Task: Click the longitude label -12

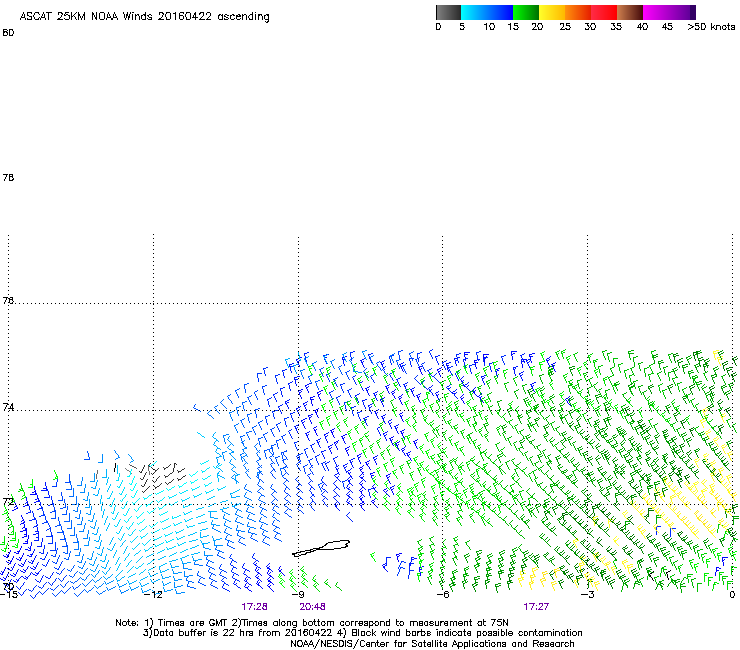Action: tap(154, 595)
